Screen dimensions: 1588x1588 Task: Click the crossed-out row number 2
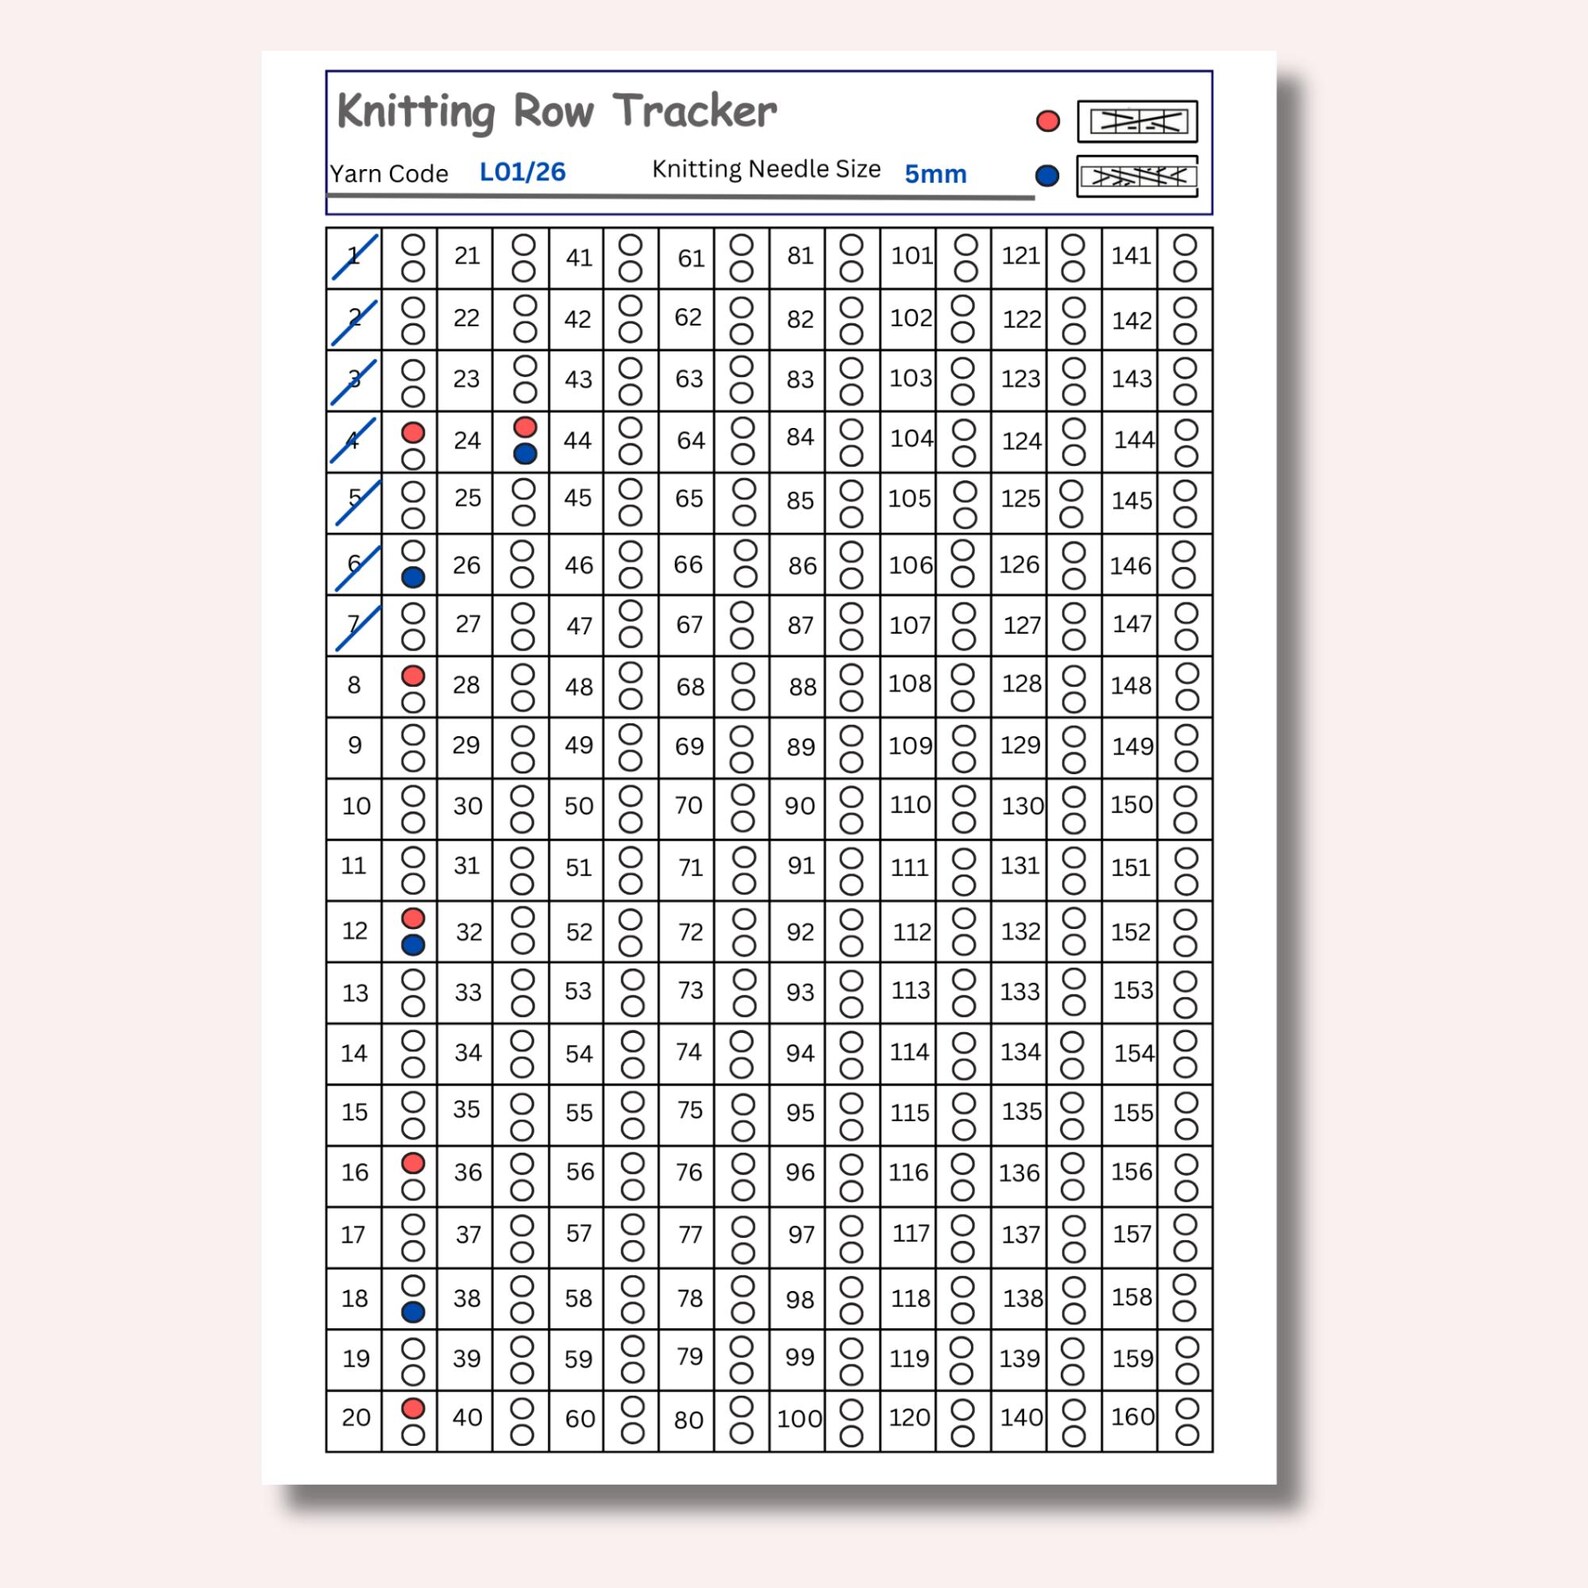click(x=354, y=320)
